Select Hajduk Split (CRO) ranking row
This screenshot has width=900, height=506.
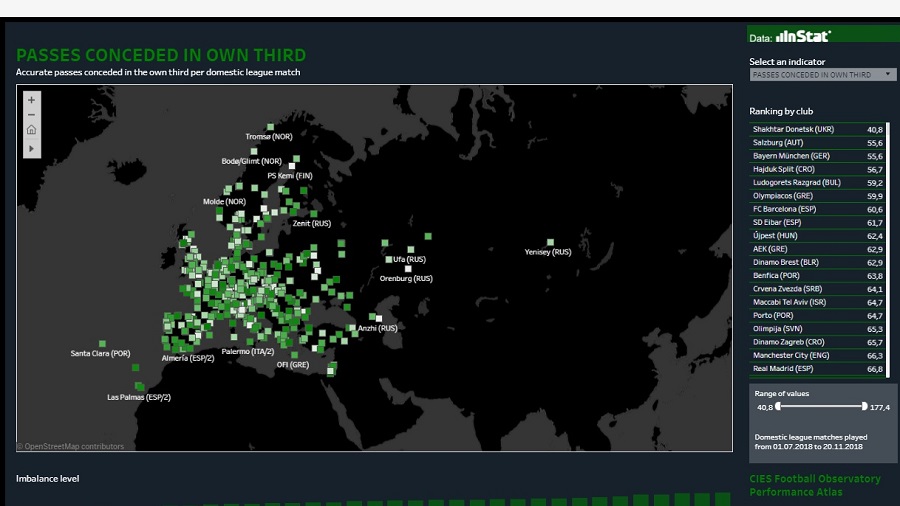click(817, 169)
